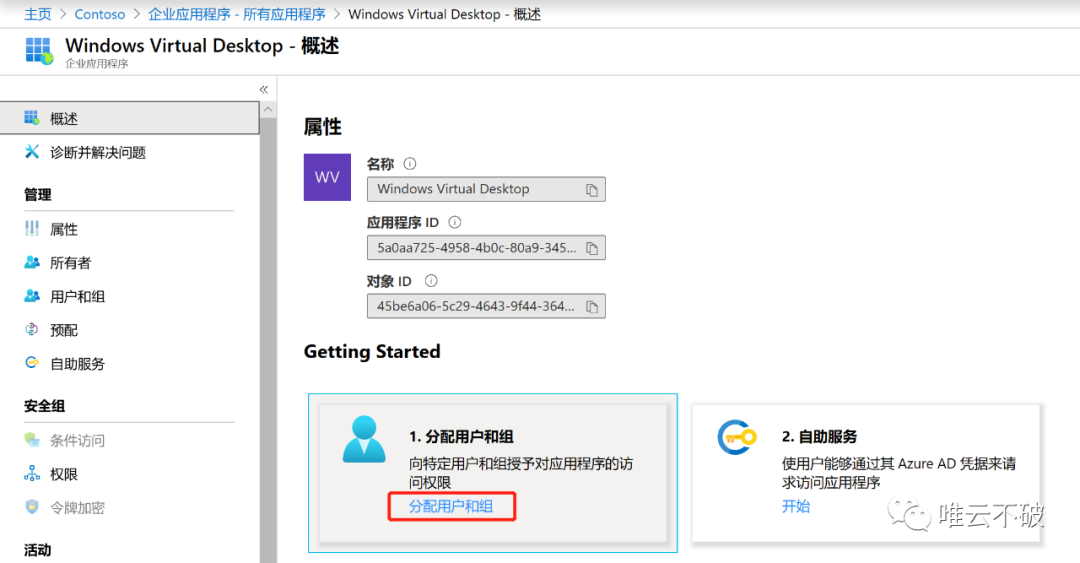Click the shield icon beside 令牌加密
The image size is (1080, 563).
[x=32, y=506]
